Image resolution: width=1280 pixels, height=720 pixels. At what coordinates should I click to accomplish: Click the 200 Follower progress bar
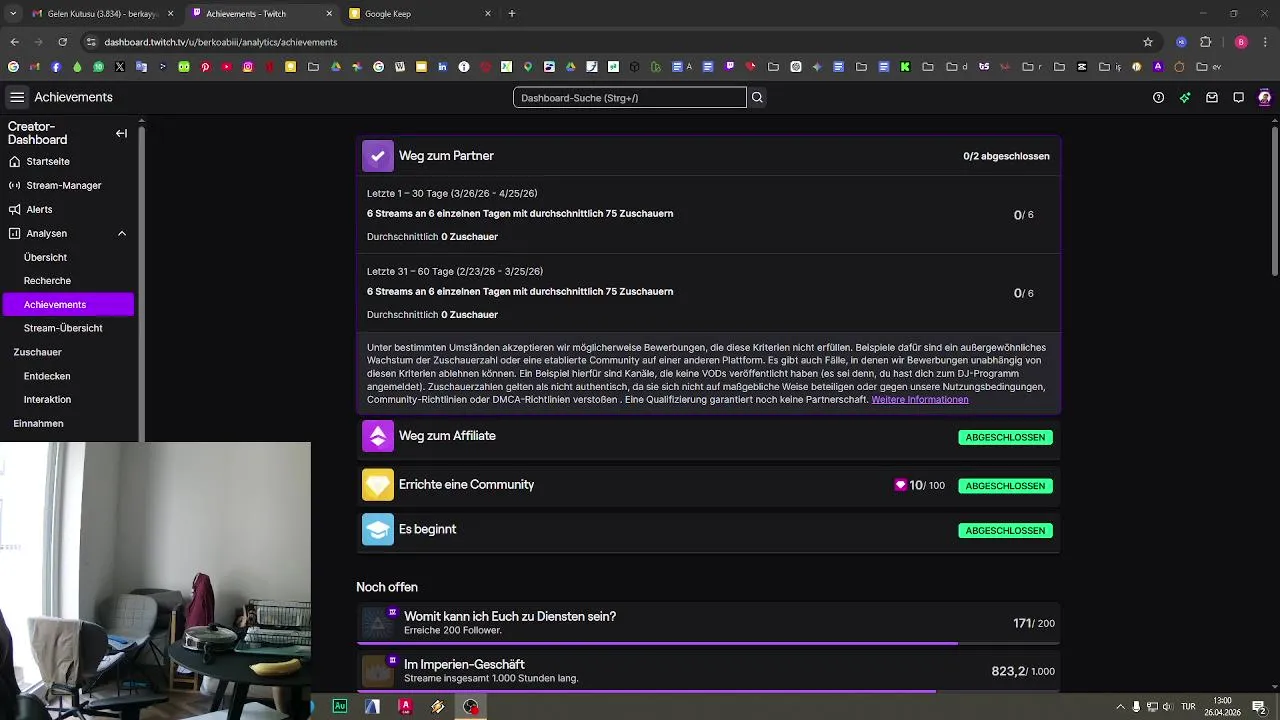point(708,643)
